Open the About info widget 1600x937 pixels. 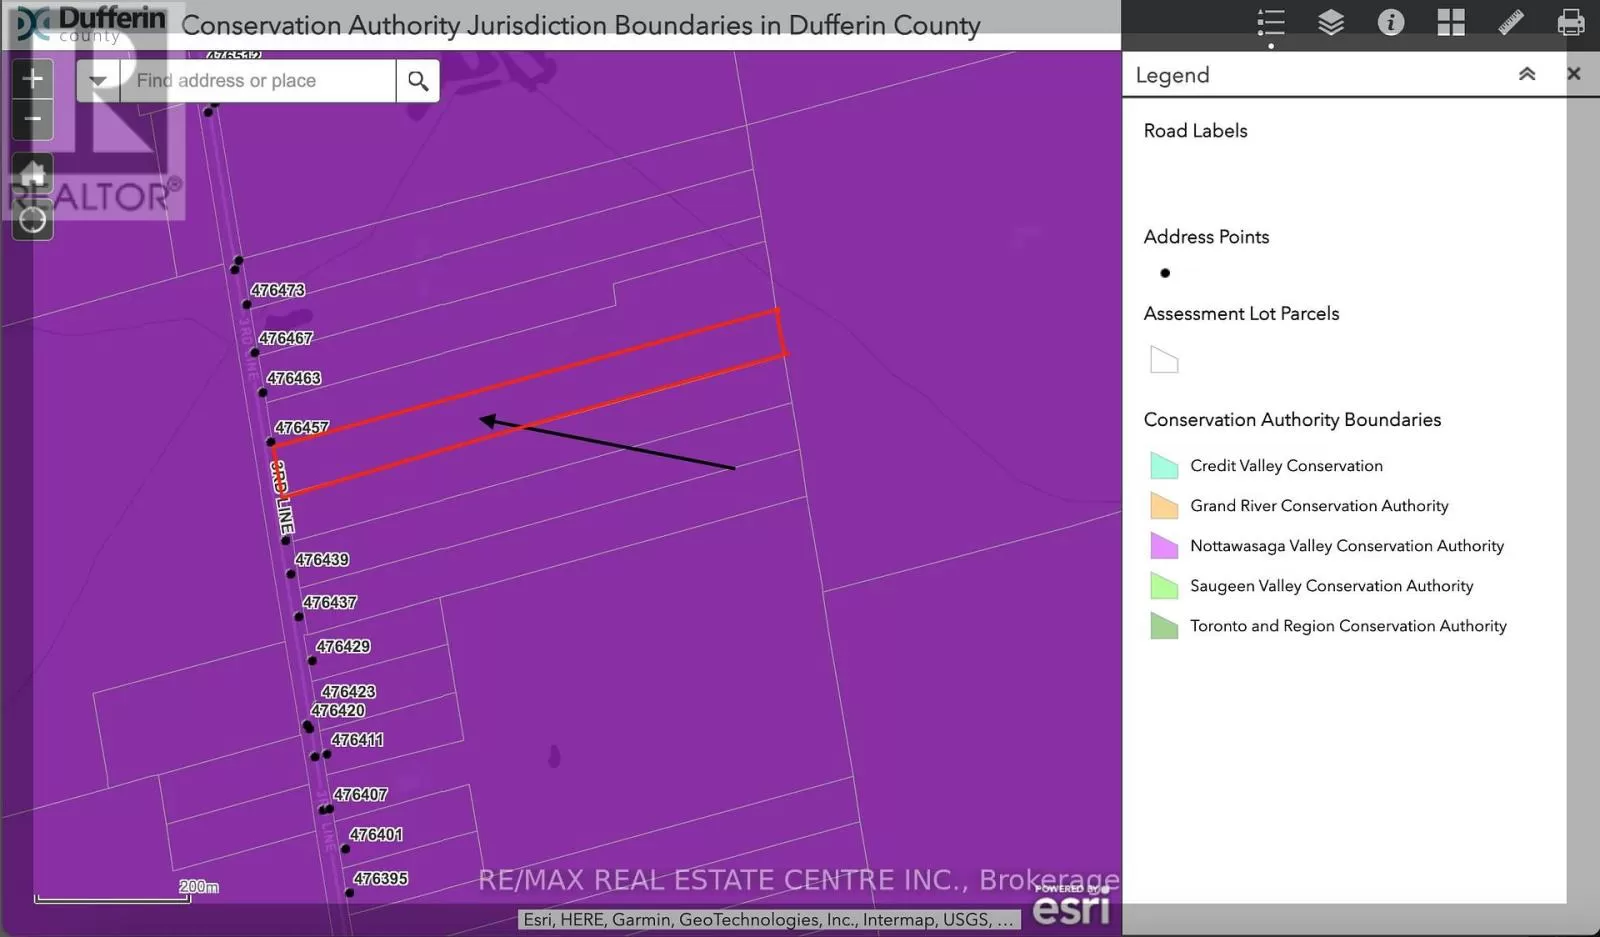1391,23
